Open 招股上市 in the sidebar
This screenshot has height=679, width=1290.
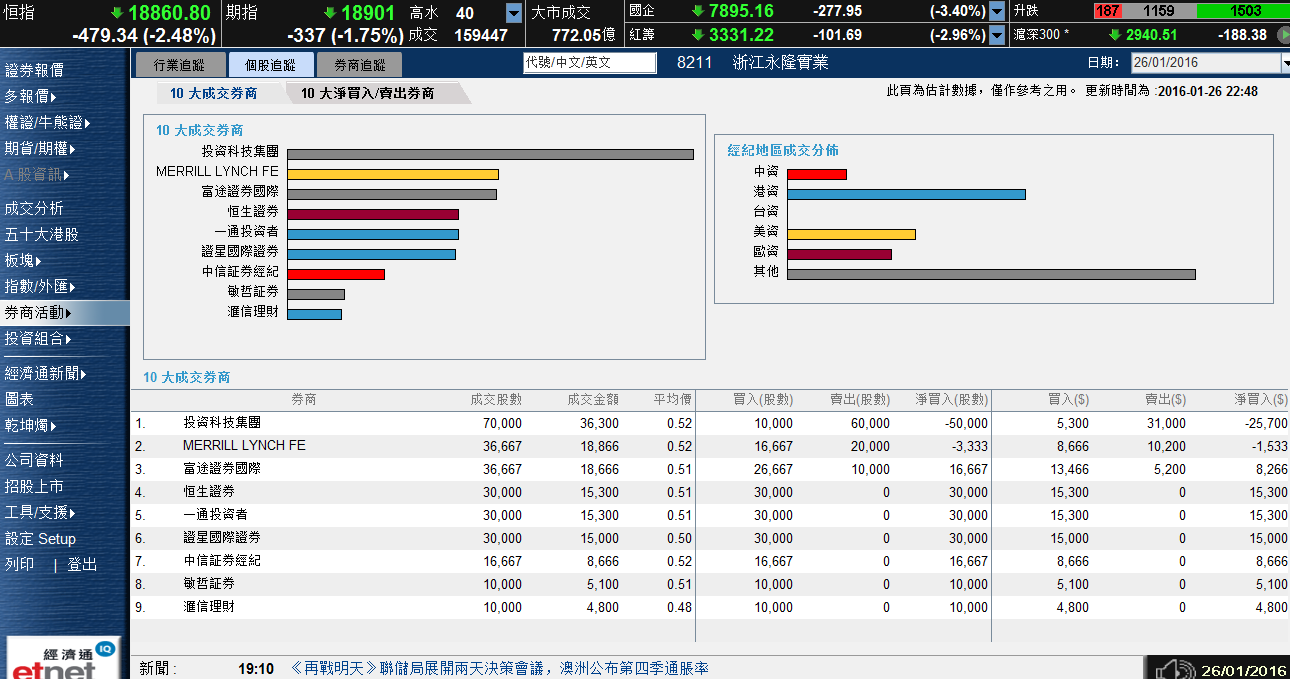[x=34, y=486]
